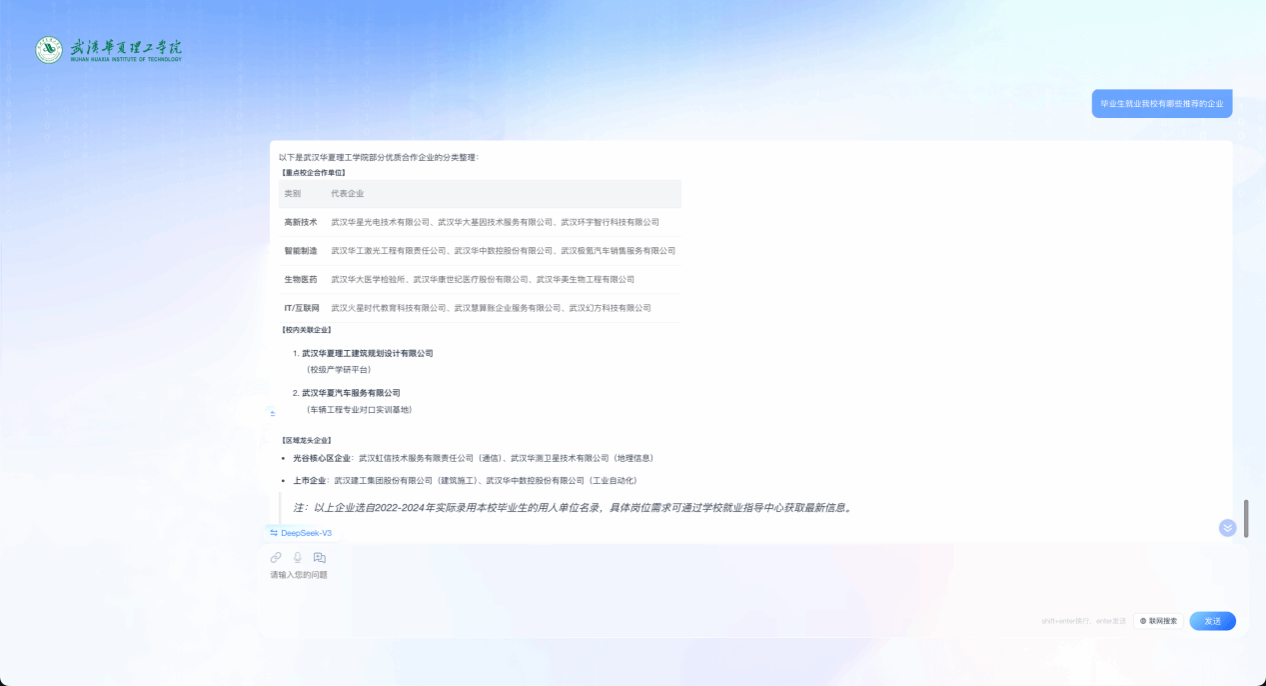Open the DeepSeek-V3 model switcher
This screenshot has width=1266, height=686.
click(305, 533)
